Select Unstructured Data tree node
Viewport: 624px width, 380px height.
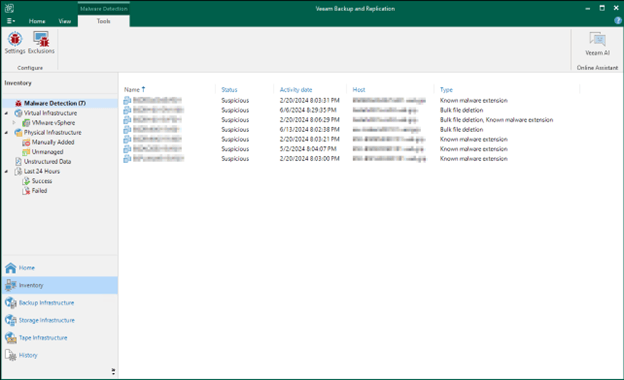pyautogui.click(x=47, y=162)
